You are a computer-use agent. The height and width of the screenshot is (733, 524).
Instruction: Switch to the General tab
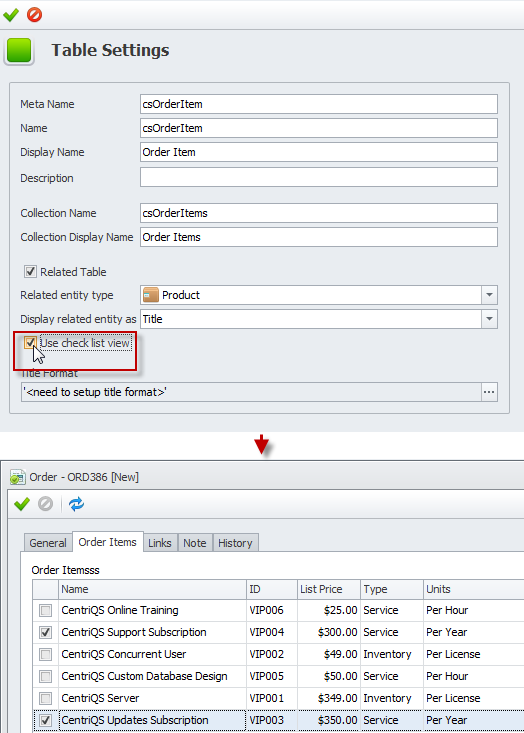tap(48, 543)
